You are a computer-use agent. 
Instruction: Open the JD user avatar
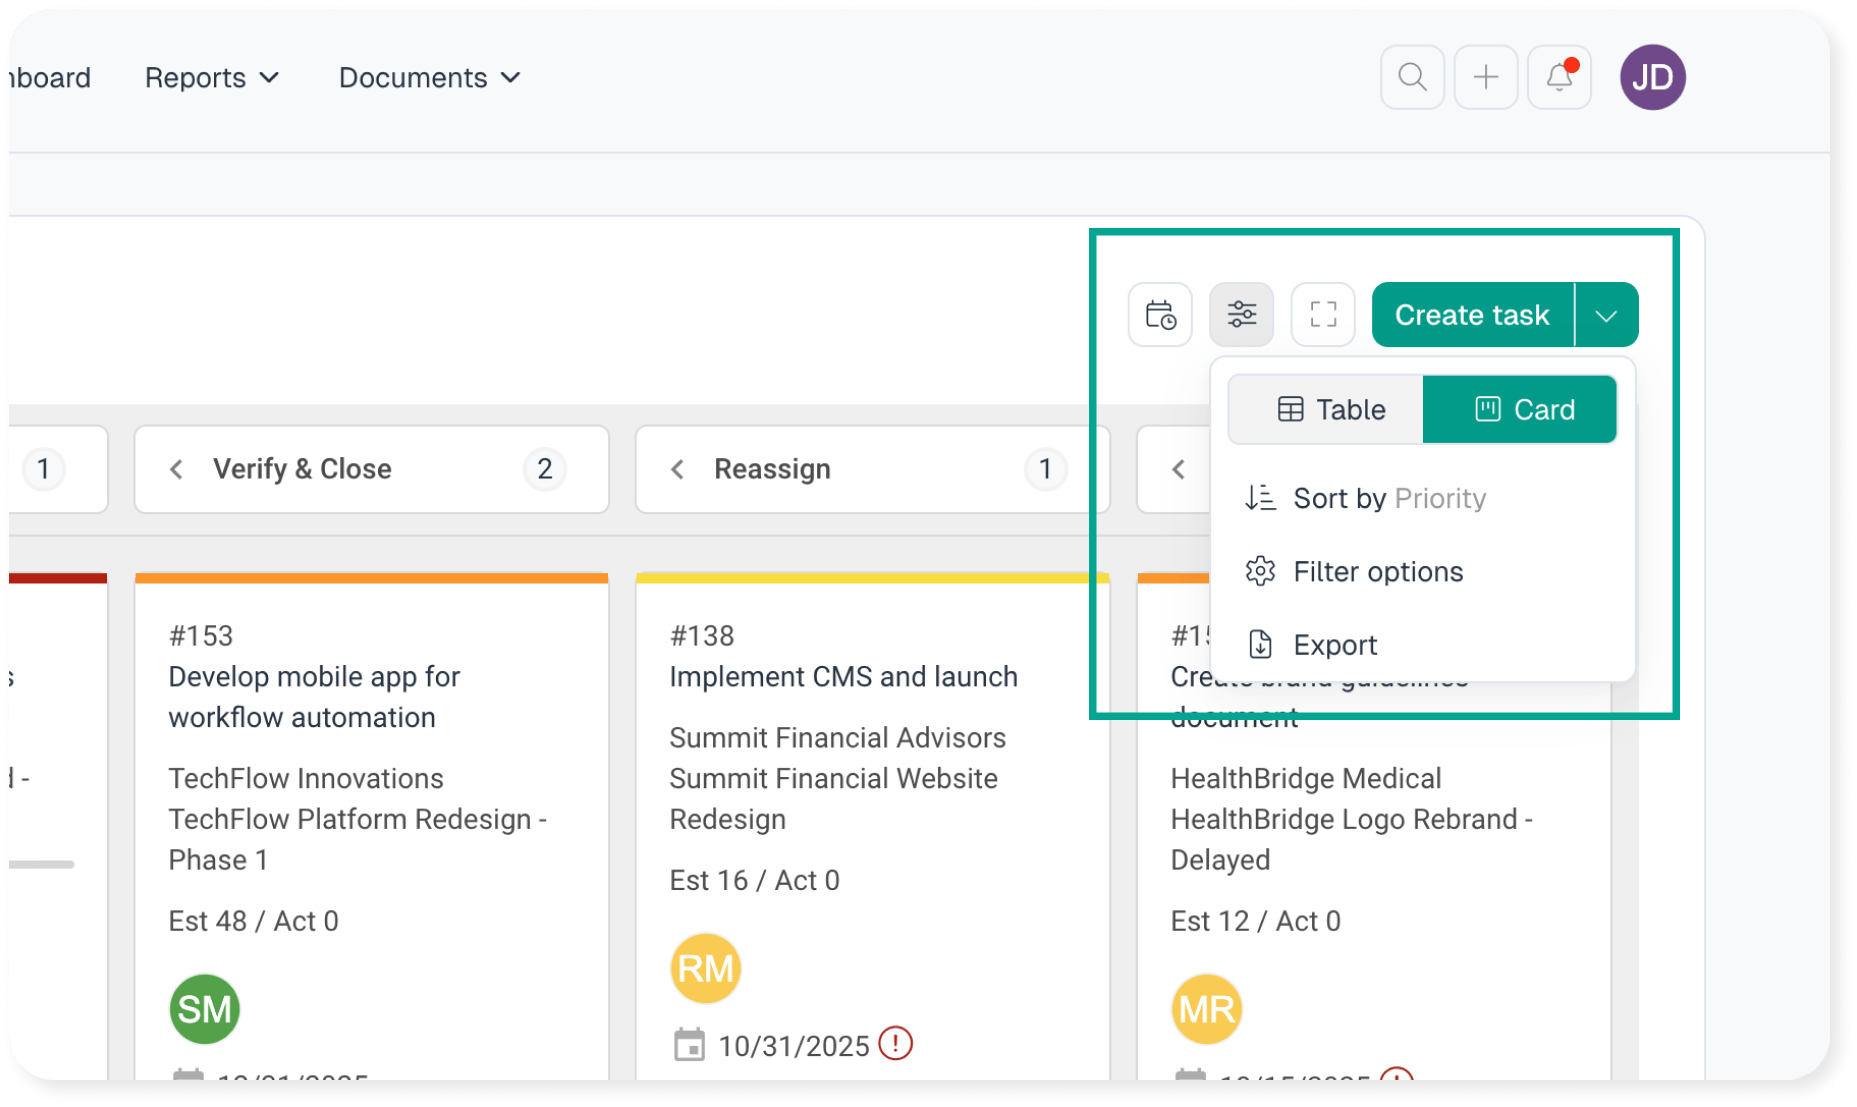[1652, 77]
